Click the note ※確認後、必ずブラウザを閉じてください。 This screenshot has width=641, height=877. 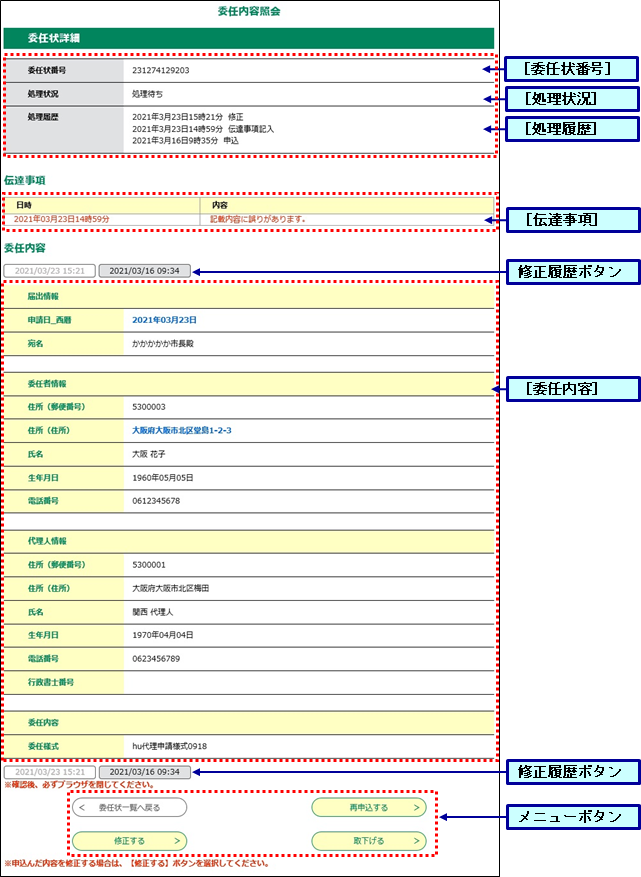pos(79,785)
